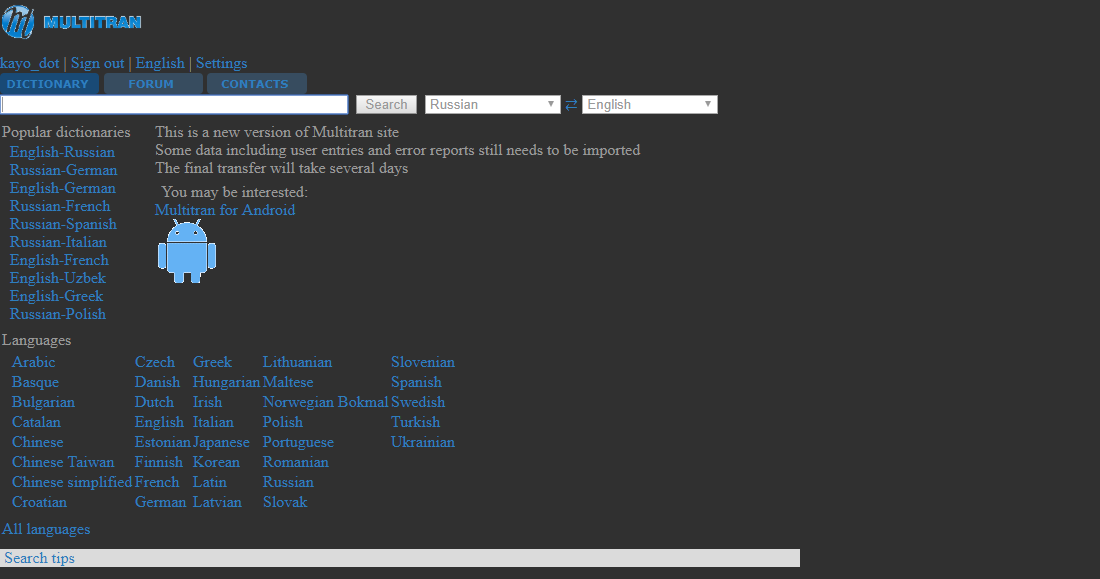The image size is (1100, 579).
Task: Click the Android robot image
Action: [187, 251]
